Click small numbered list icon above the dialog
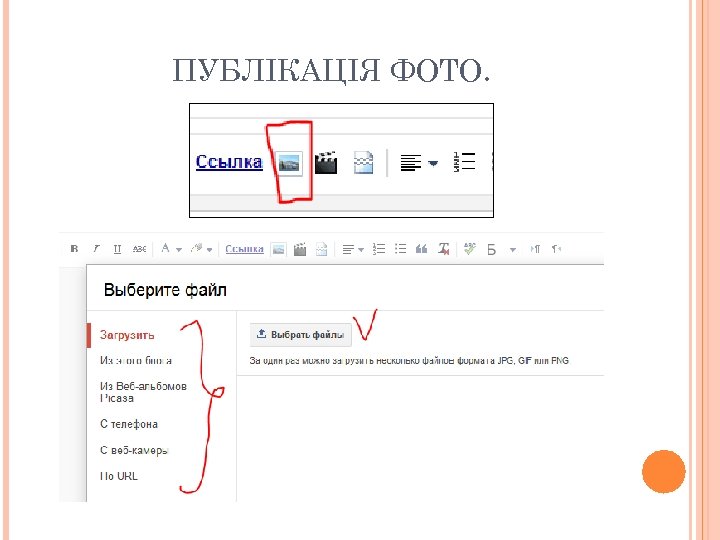 point(379,249)
